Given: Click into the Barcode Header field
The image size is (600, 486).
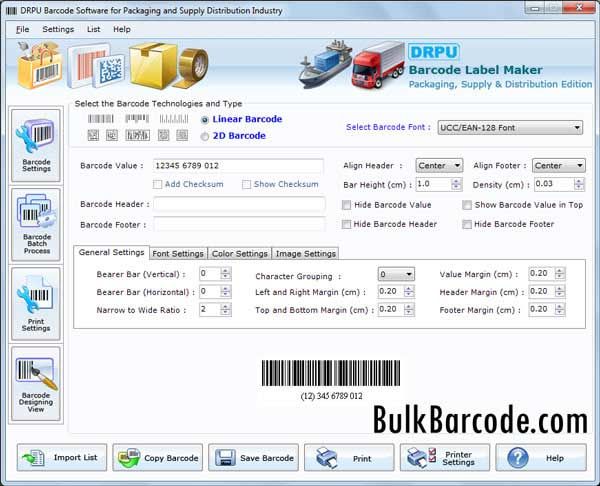Looking at the screenshot, I should pyautogui.click(x=239, y=204).
